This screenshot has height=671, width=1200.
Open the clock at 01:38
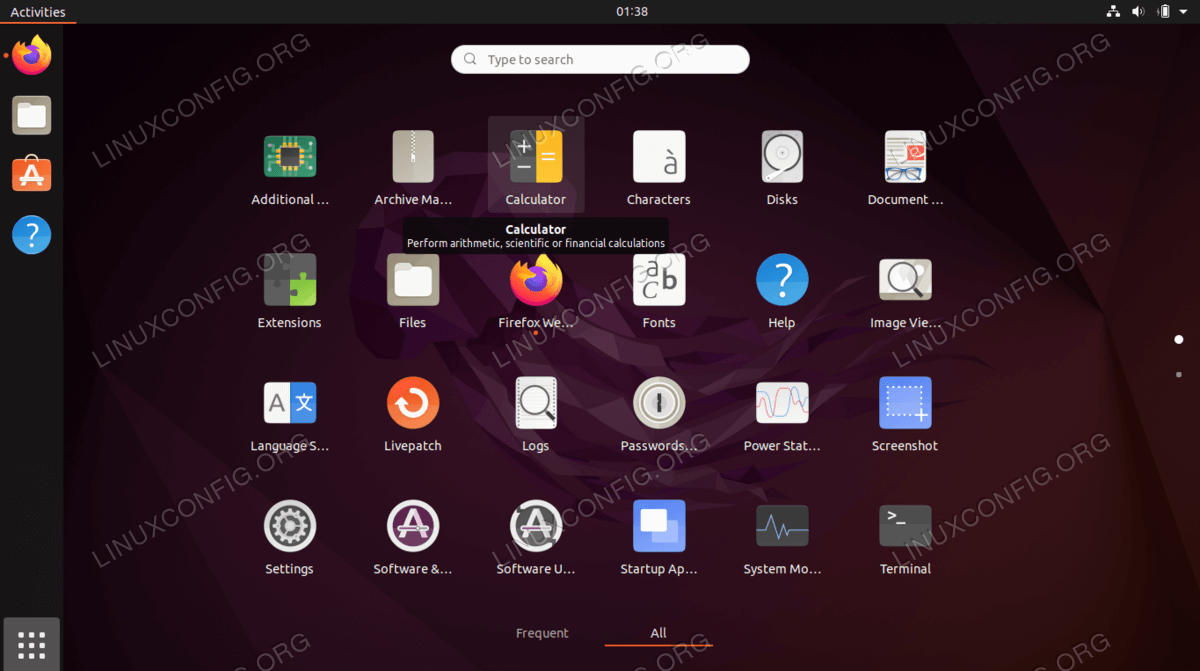(632, 12)
